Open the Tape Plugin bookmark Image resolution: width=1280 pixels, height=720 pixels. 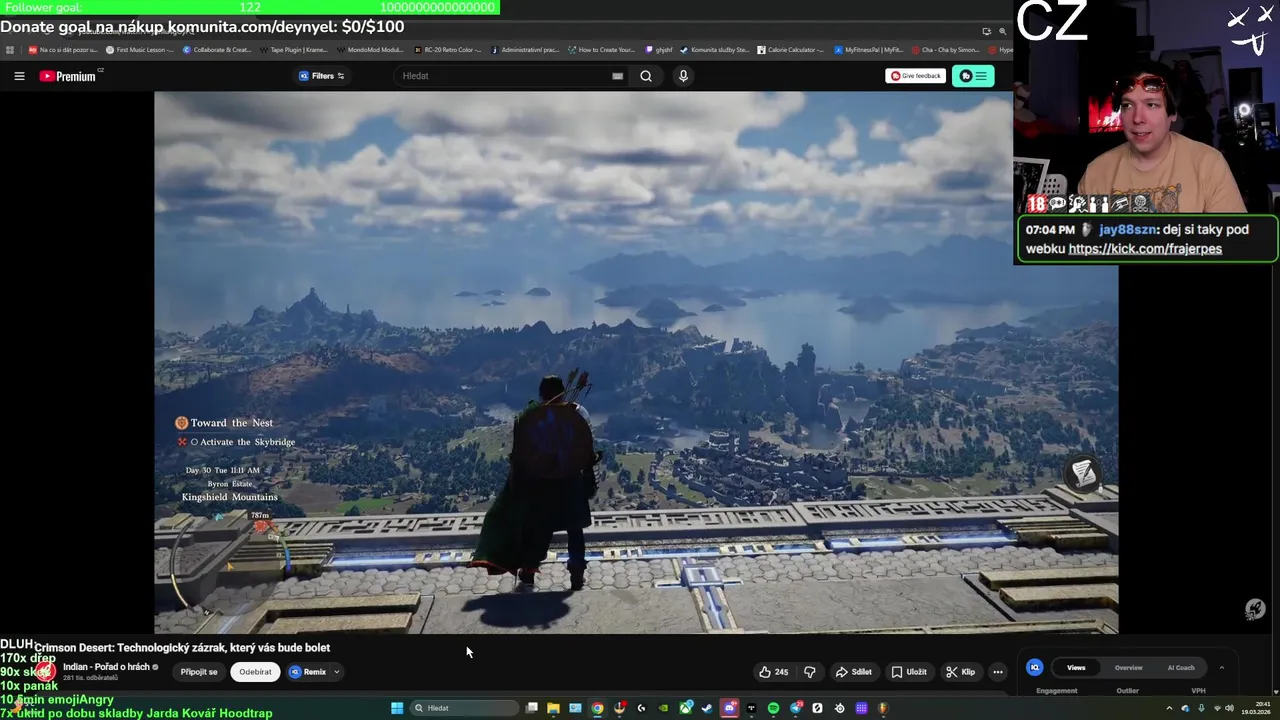tap(294, 49)
